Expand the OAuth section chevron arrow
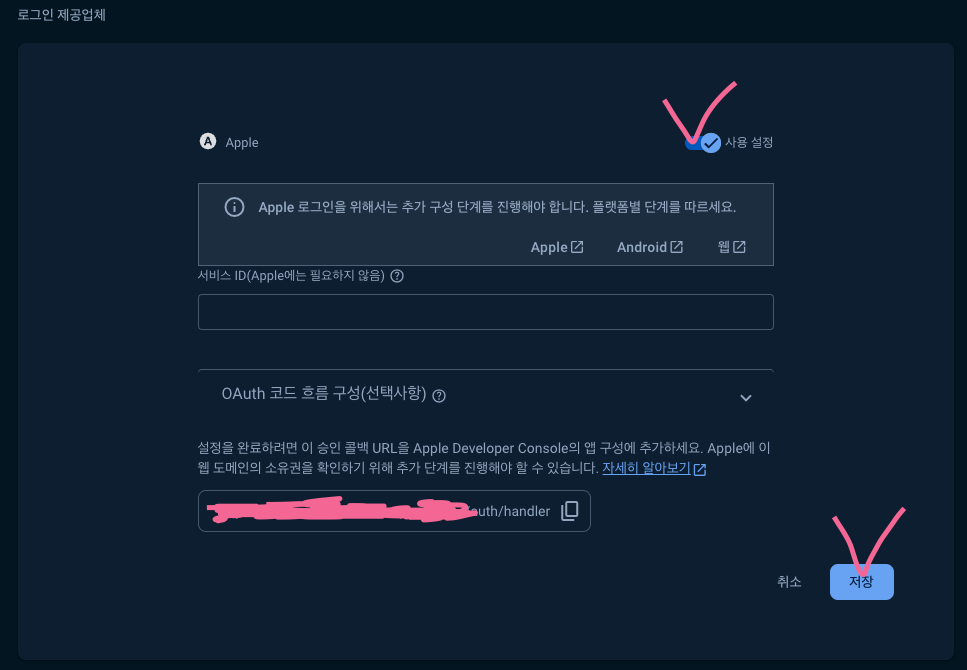Screen dimensions: 967x670 746,398
